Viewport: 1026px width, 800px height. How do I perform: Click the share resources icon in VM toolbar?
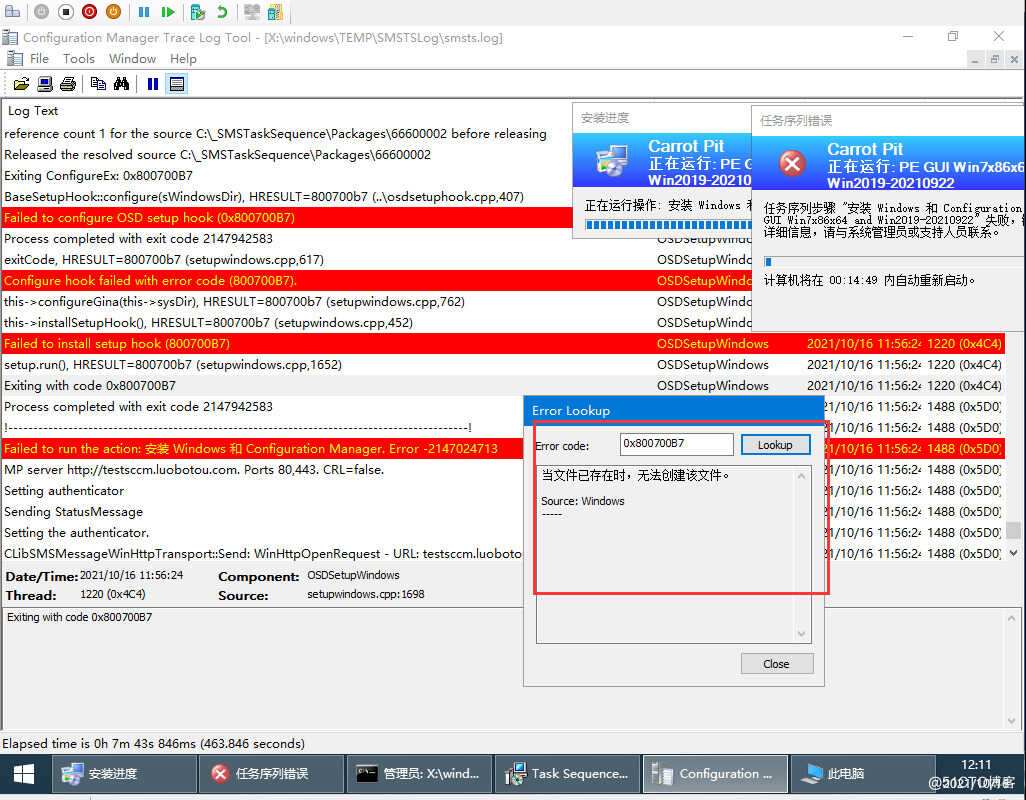click(275, 12)
